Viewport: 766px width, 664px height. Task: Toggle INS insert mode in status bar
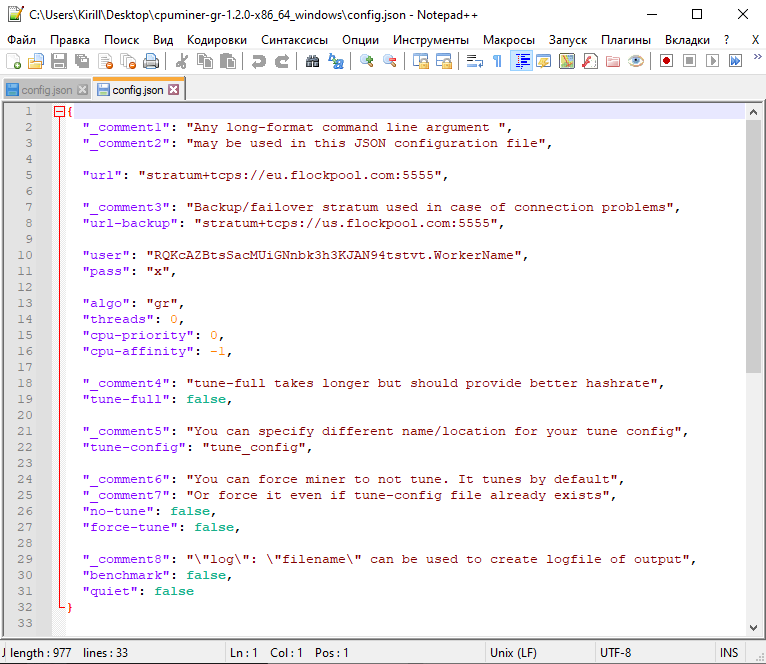pos(729,653)
